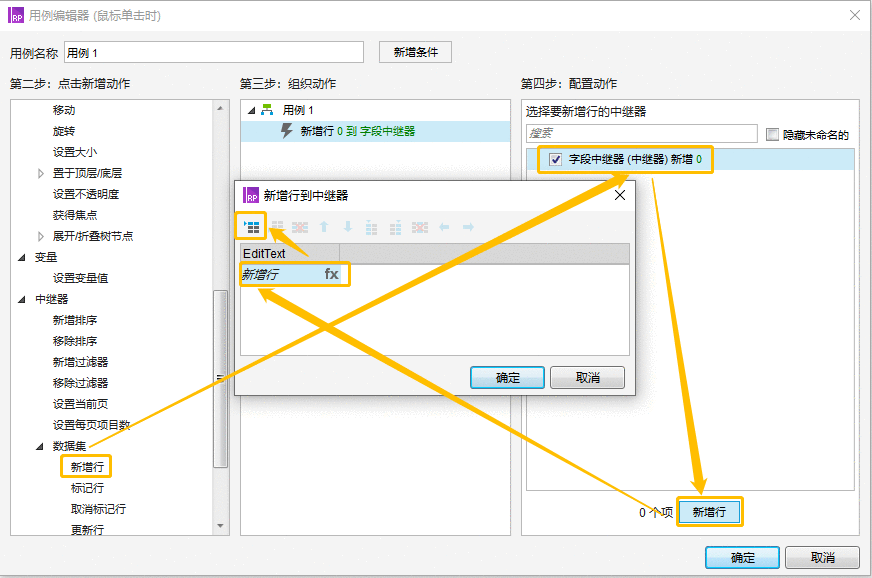Click the repeater 搜索 search box

(x=642, y=134)
